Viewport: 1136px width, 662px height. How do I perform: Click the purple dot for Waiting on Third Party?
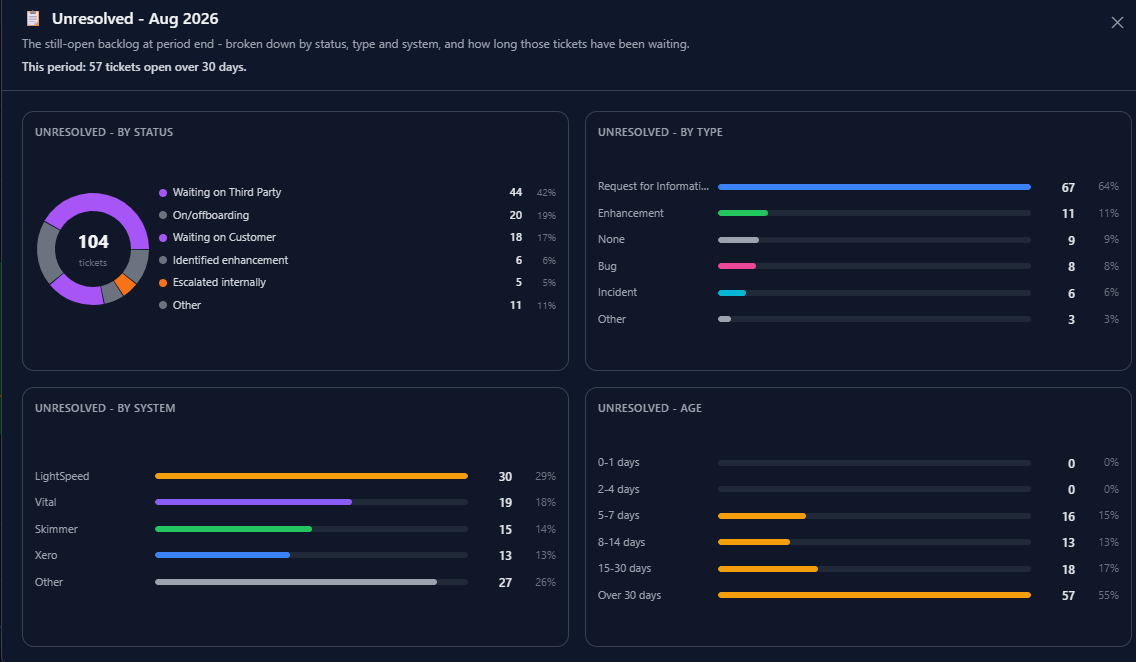pyautogui.click(x=163, y=193)
